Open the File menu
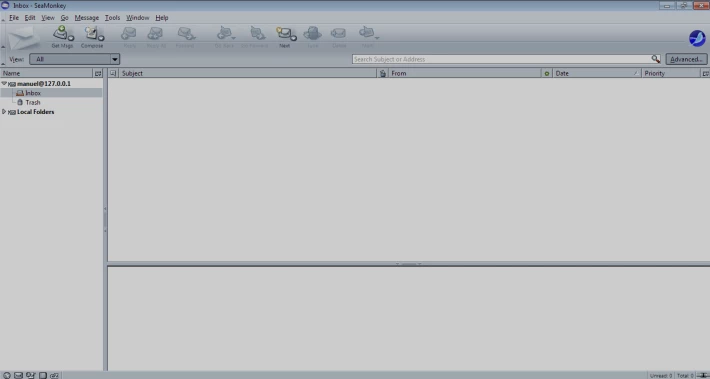Image resolution: width=710 pixels, height=379 pixels. (x=14, y=18)
